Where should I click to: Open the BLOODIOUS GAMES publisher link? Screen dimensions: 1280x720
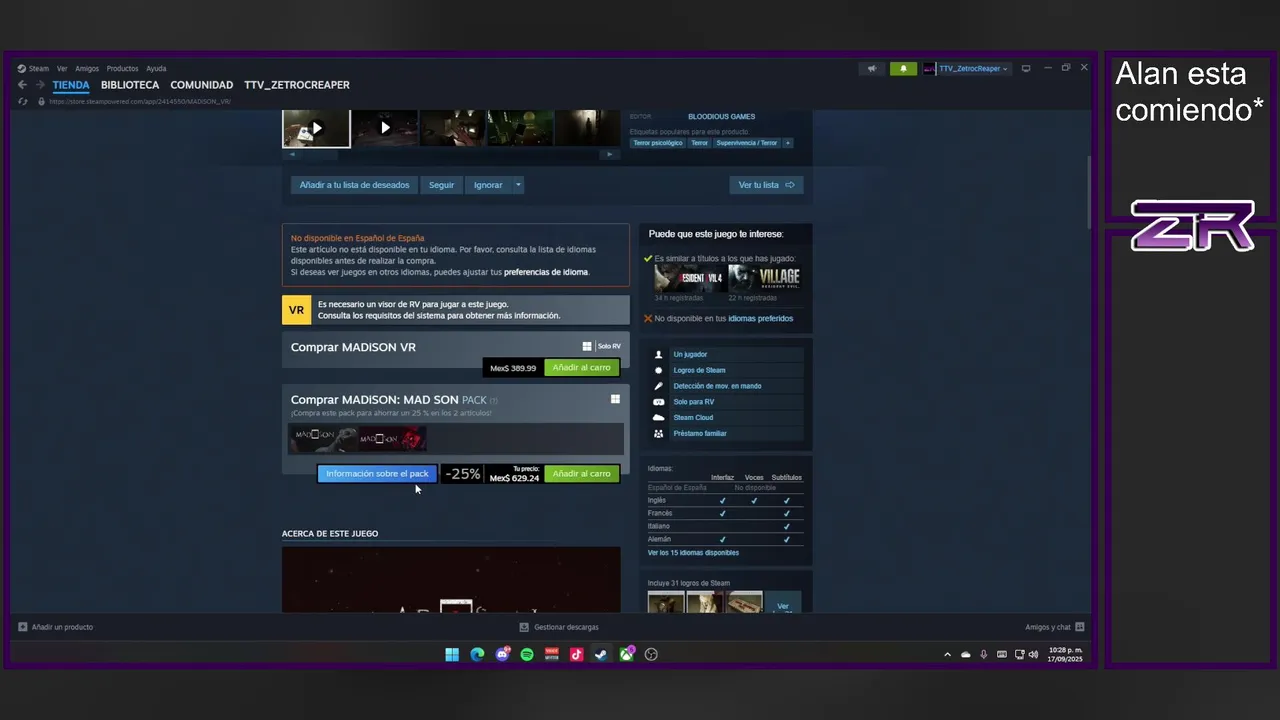[x=721, y=117]
